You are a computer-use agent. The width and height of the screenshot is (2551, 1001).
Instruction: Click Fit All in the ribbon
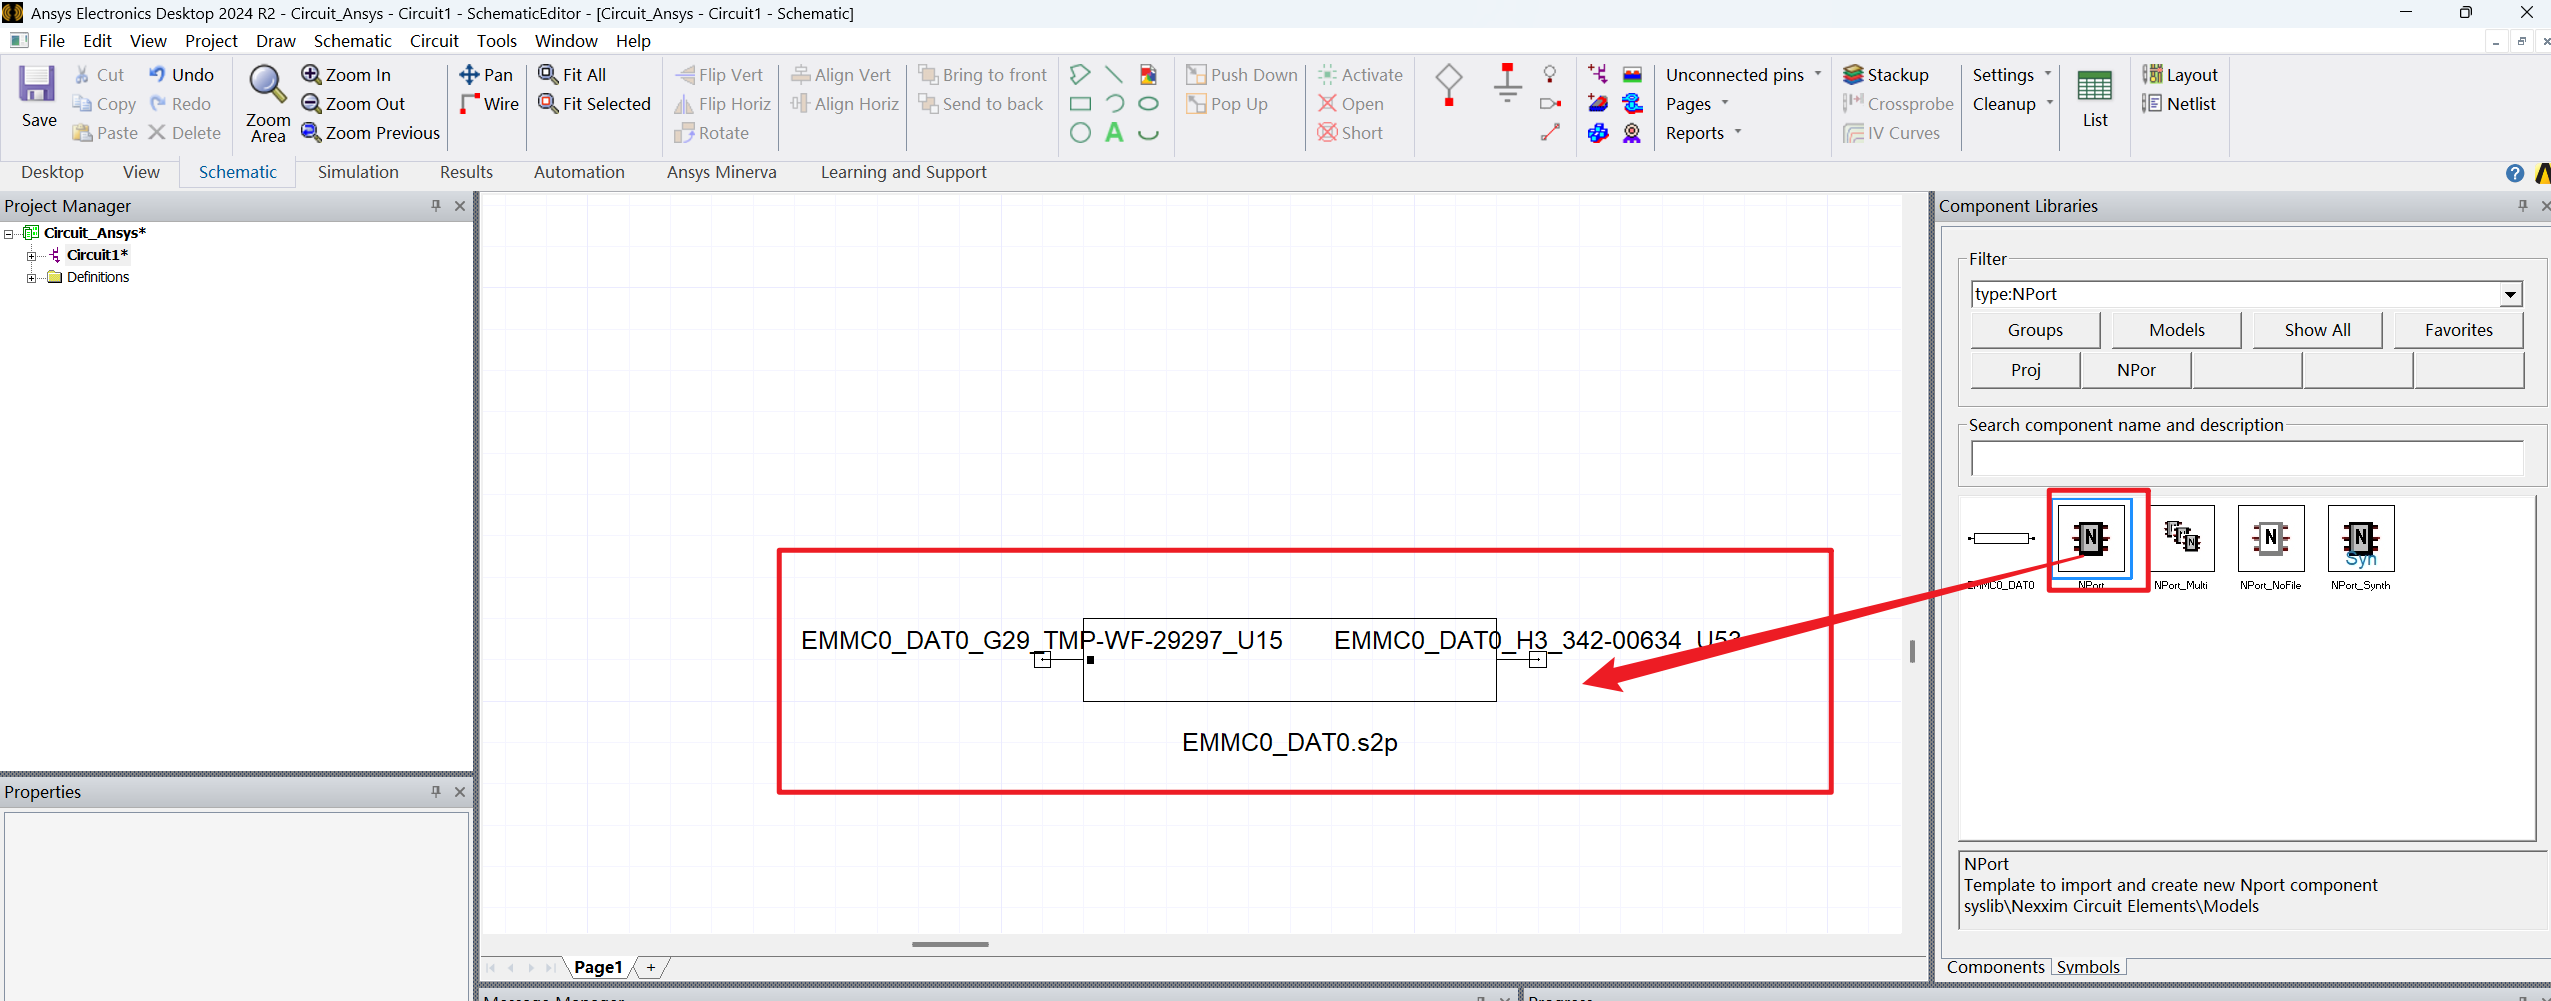pos(572,75)
